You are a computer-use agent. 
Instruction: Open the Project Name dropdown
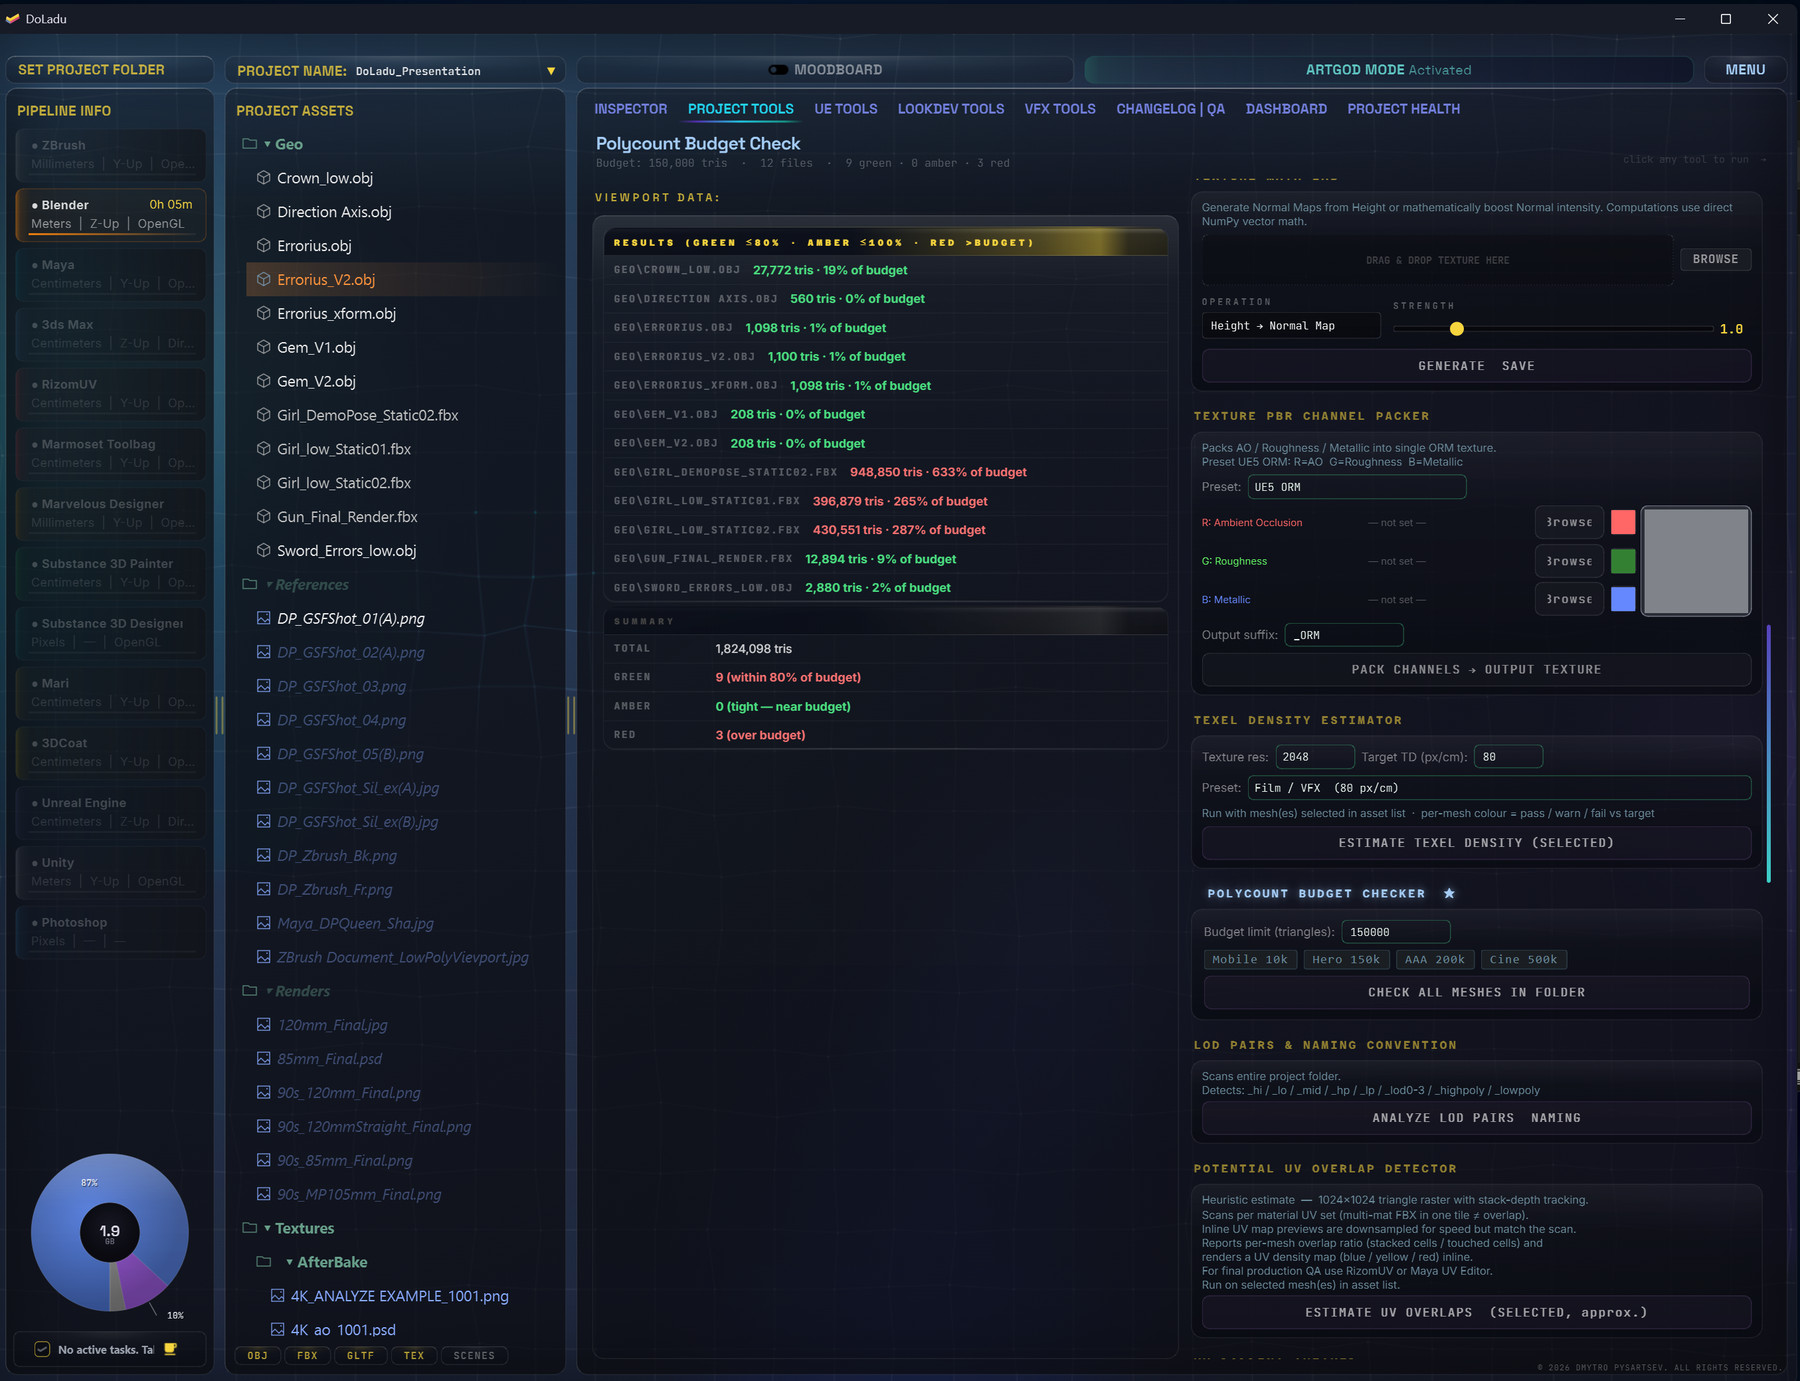click(550, 71)
